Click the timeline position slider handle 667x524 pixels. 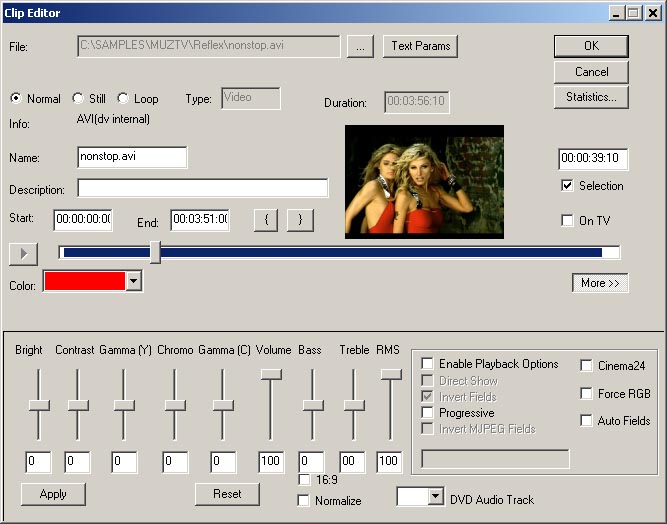coord(155,252)
